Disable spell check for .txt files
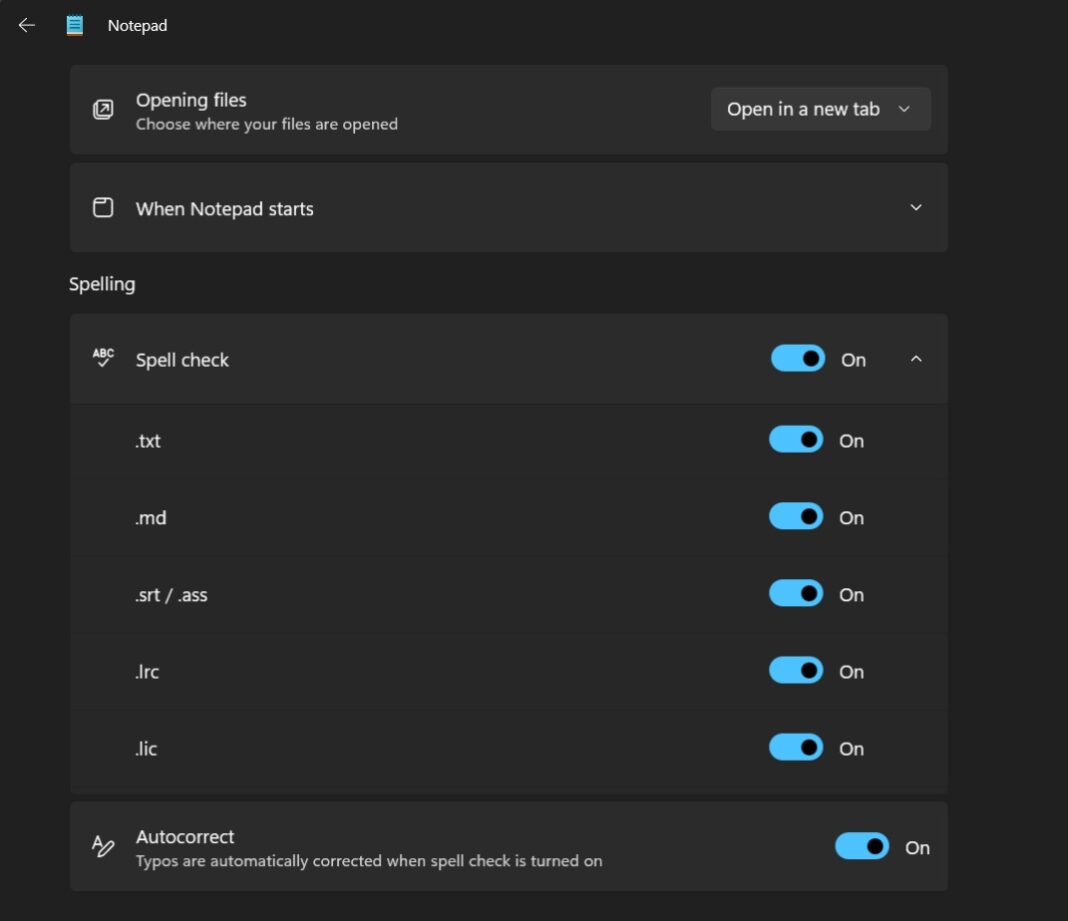The height and width of the screenshot is (921, 1068). point(795,440)
